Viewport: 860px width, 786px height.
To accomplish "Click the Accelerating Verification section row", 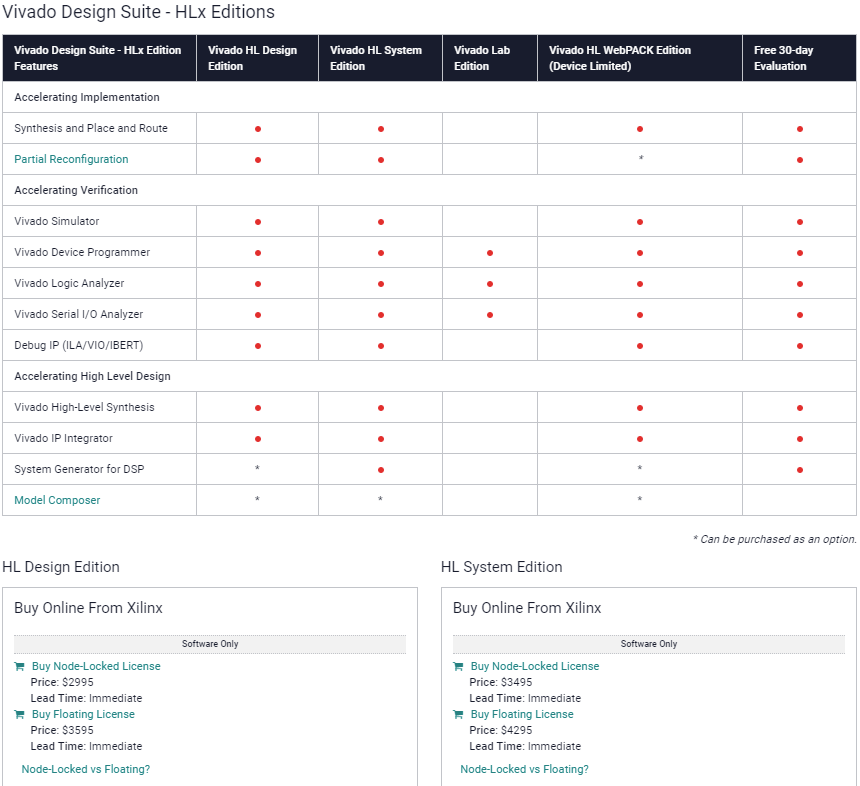I will click(x=429, y=190).
